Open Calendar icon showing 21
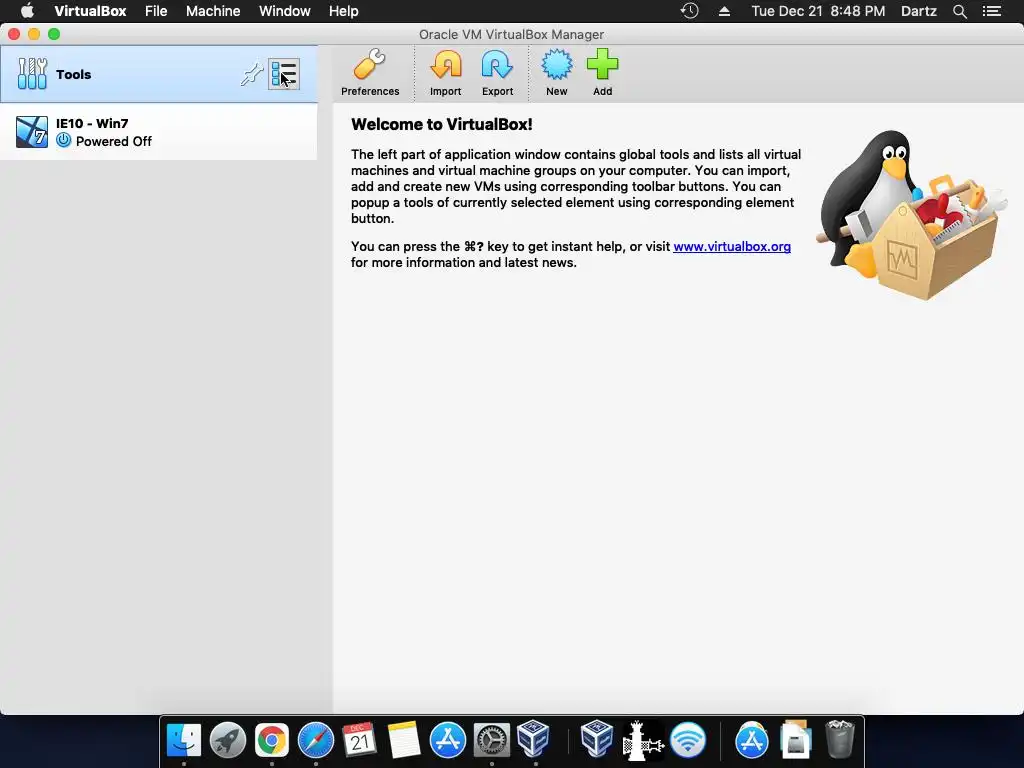The height and width of the screenshot is (768, 1024). [359, 739]
